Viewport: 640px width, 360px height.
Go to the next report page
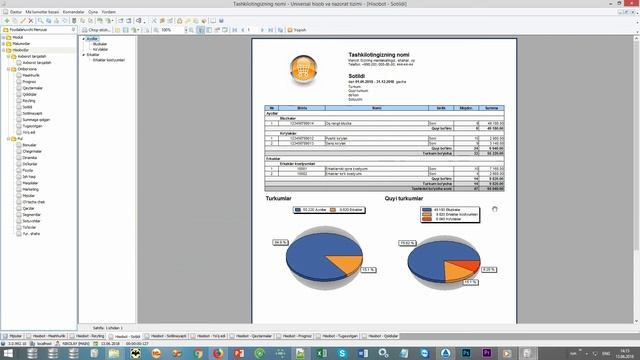point(262,30)
